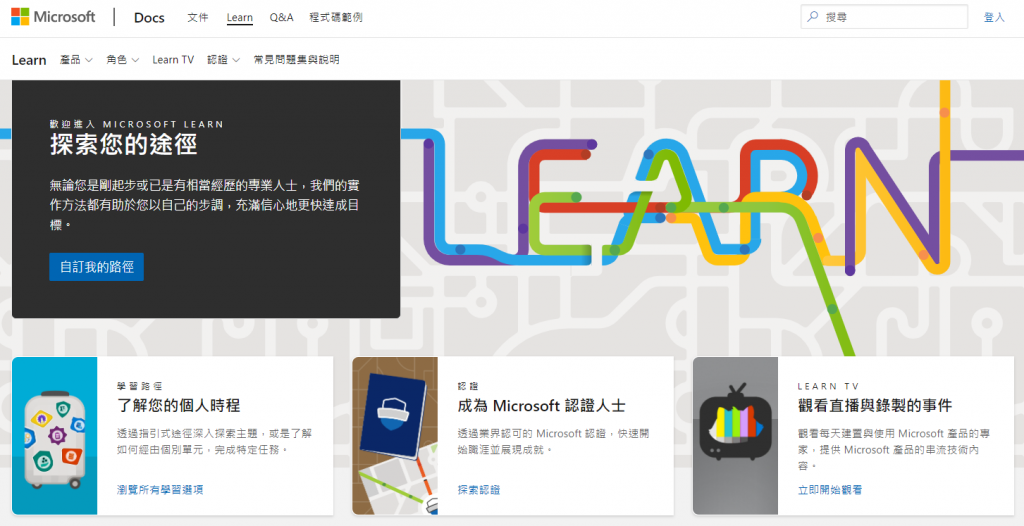Viewport: 1024px width, 526px height.
Task: Expand the 產品 dropdown
Action: click(x=76, y=59)
